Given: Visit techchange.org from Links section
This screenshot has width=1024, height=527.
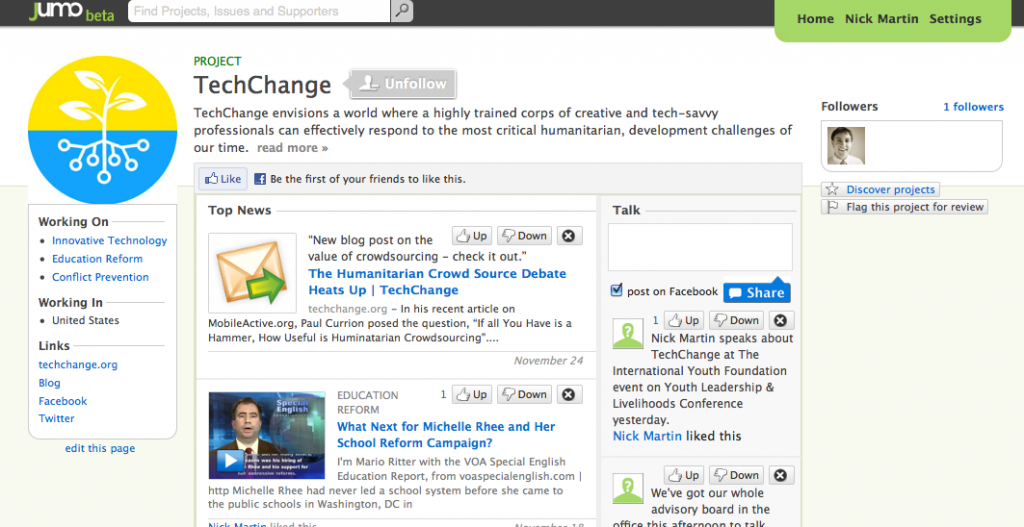Looking at the screenshot, I should click(78, 364).
